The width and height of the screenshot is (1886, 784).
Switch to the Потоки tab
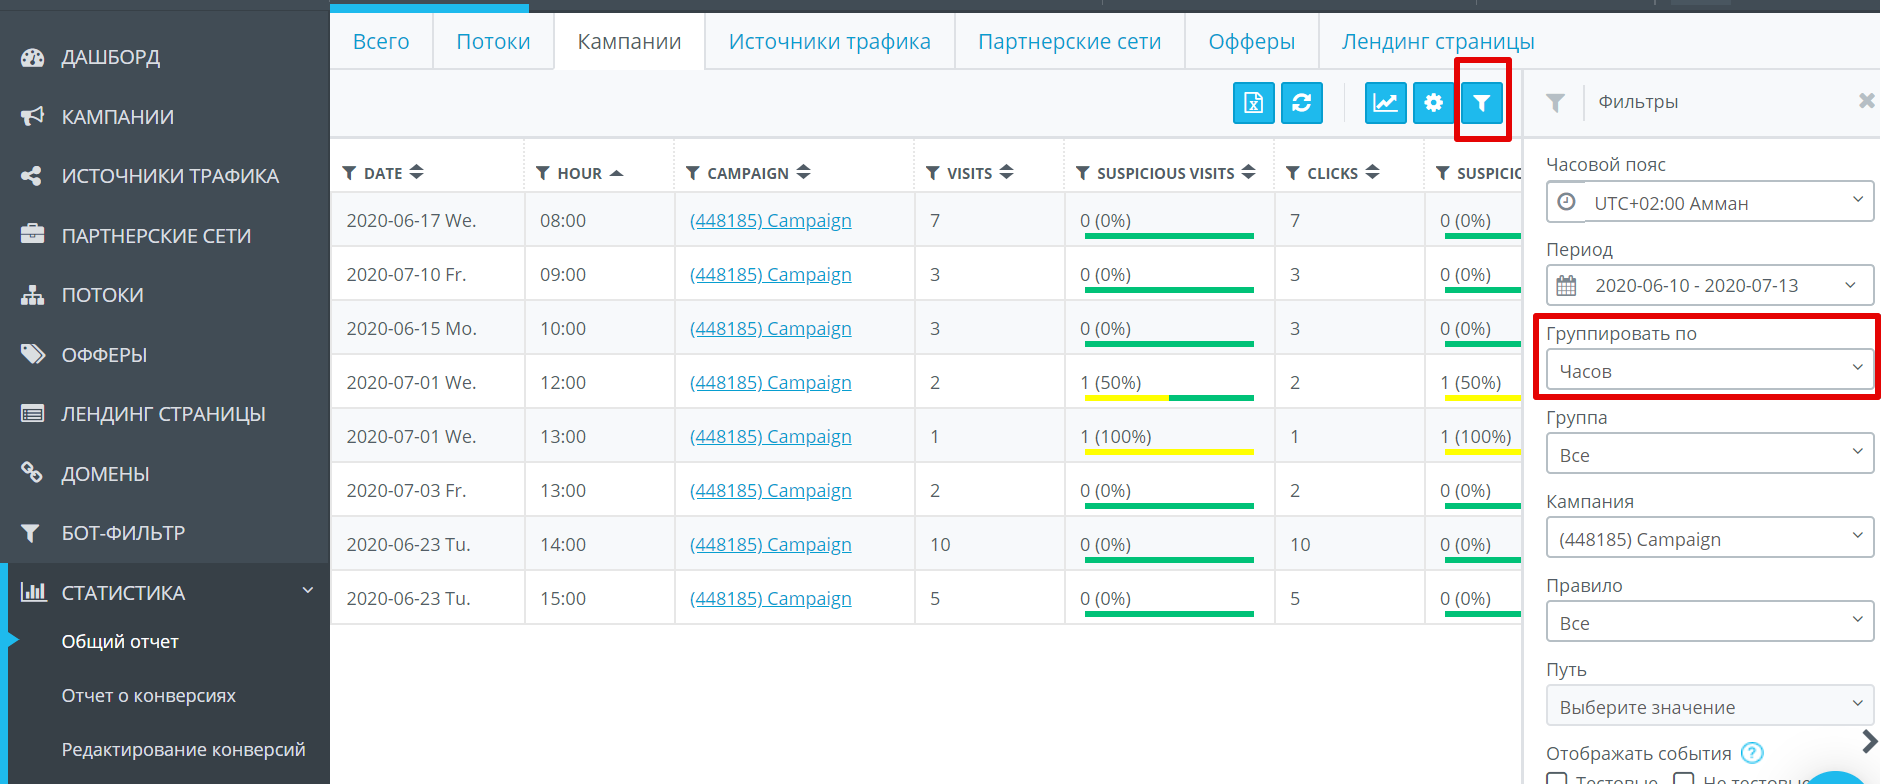click(493, 42)
